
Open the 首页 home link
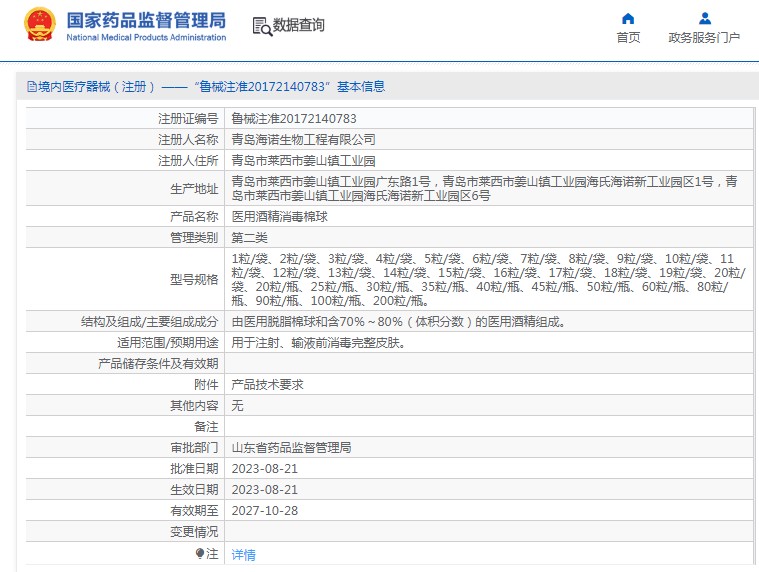[x=628, y=38]
